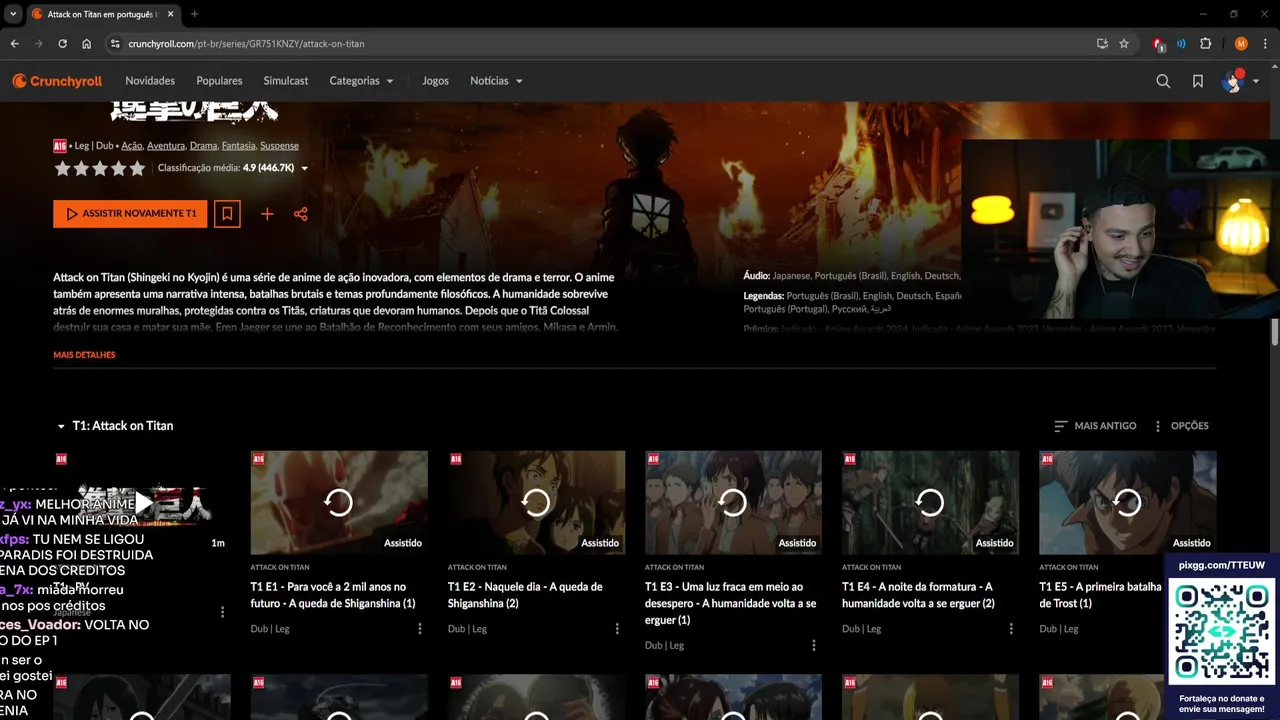Click the page scrollbar thumb
The width and height of the screenshot is (1280, 720).
point(1275,333)
